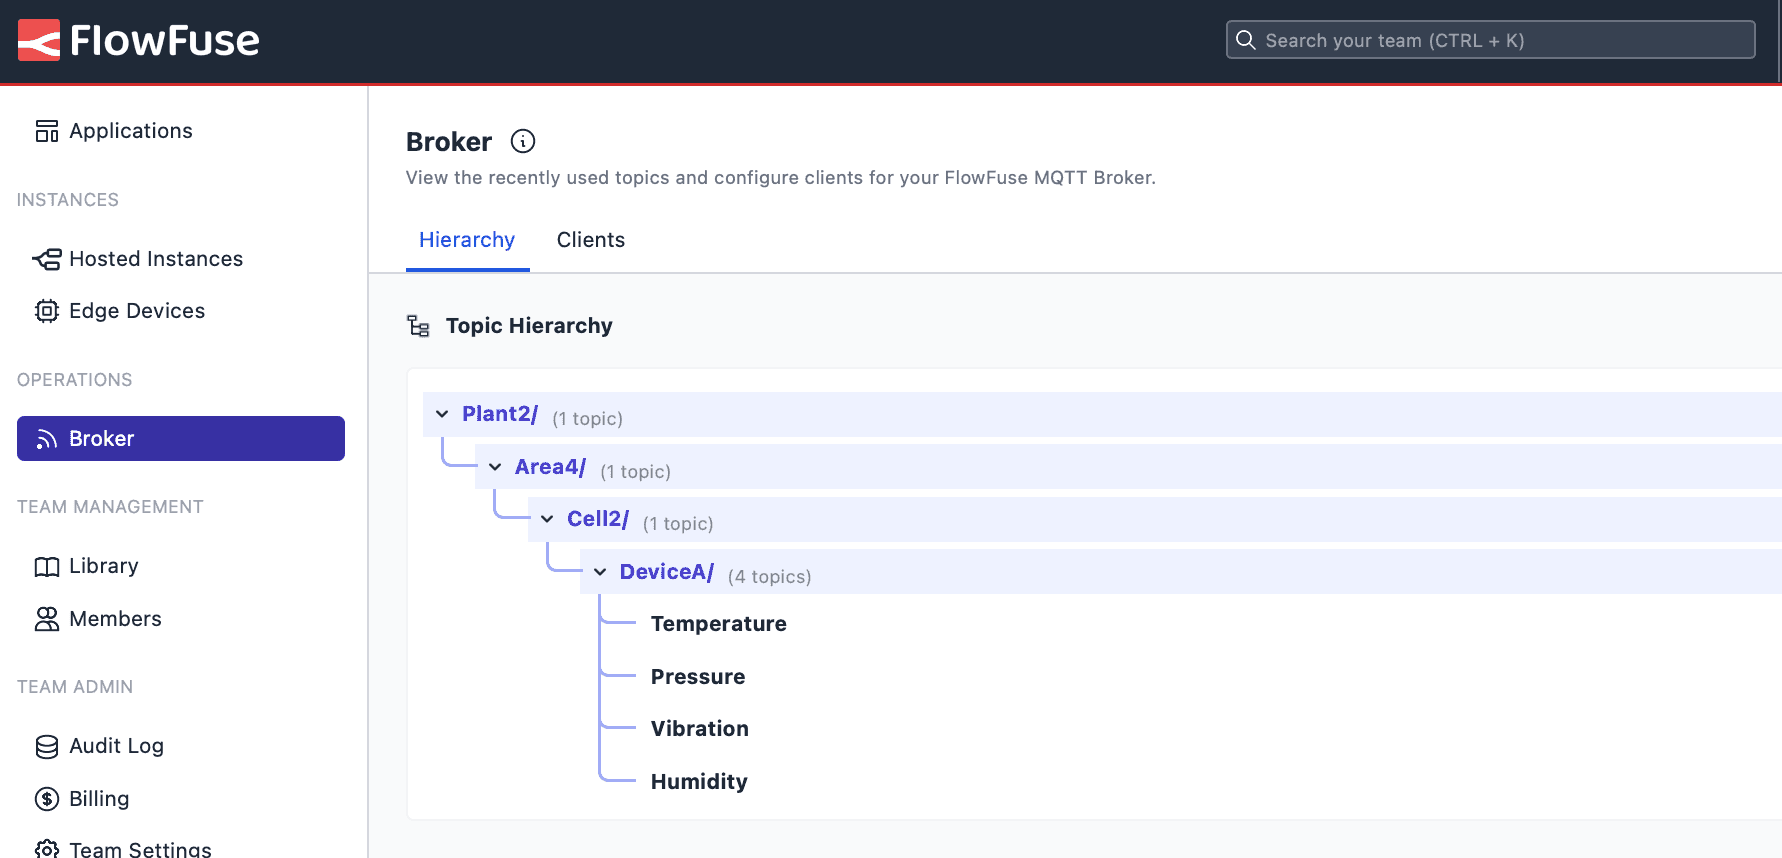1782x858 pixels.
Task: Click the FlowFuse logo icon
Action: pyautogui.click(x=38, y=40)
